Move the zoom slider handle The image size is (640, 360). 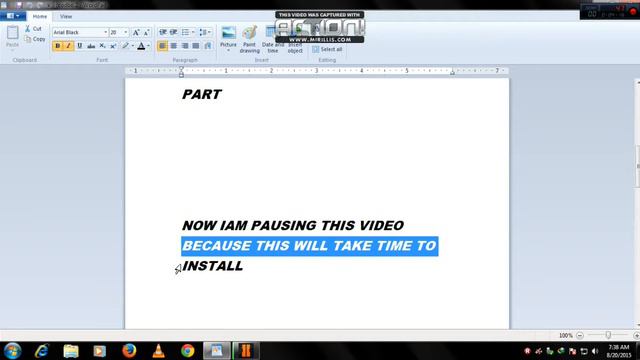pyautogui.click(x=608, y=335)
